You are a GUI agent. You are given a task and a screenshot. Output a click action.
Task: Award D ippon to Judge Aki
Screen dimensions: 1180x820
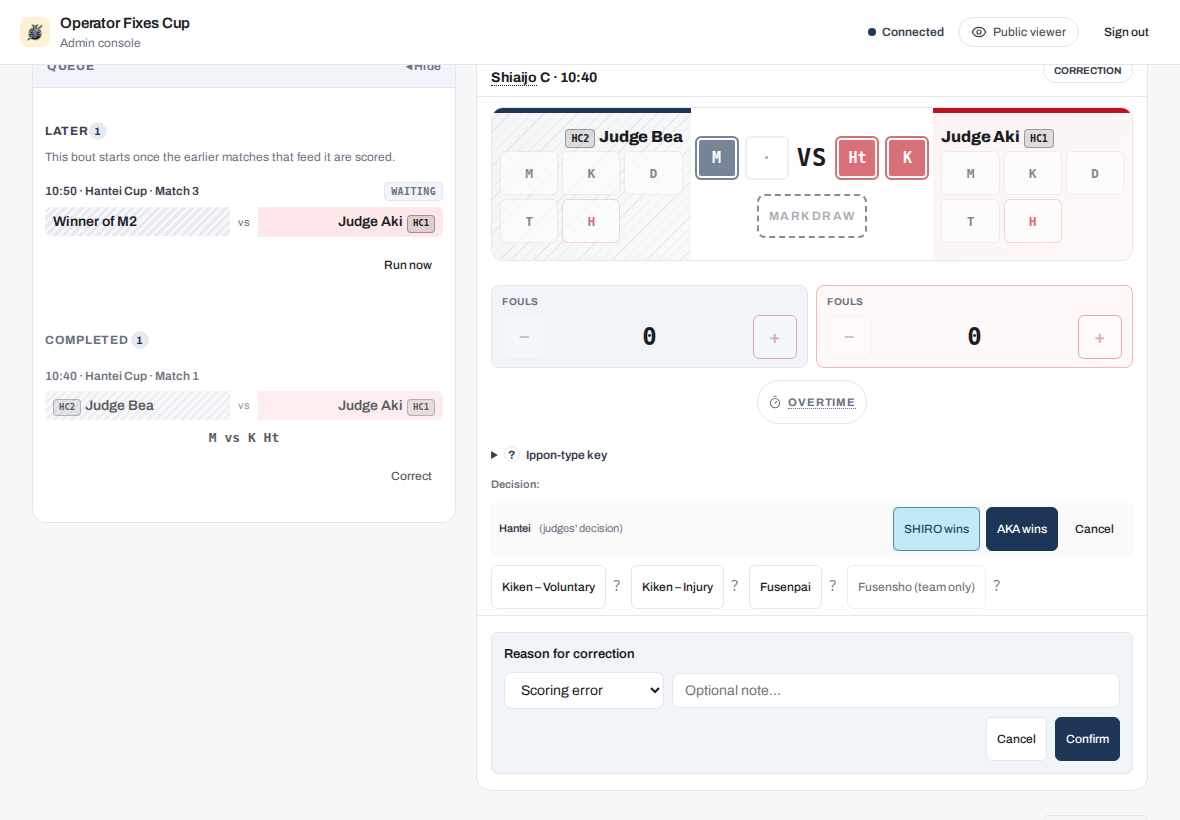1095,174
